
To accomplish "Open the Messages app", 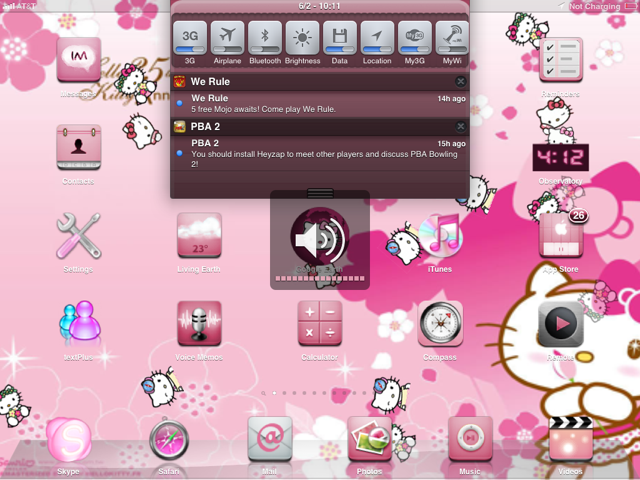I will (x=79, y=60).
